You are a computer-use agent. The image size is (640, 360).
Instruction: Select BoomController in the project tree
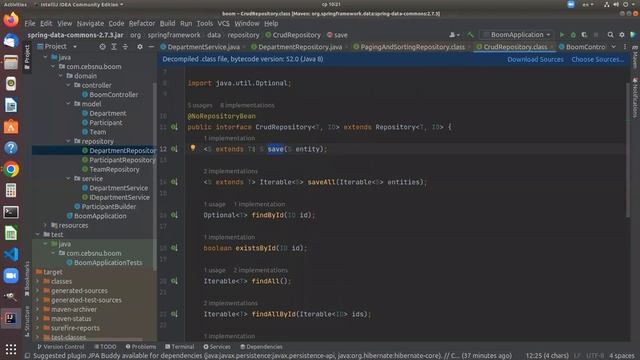(109, 95)
